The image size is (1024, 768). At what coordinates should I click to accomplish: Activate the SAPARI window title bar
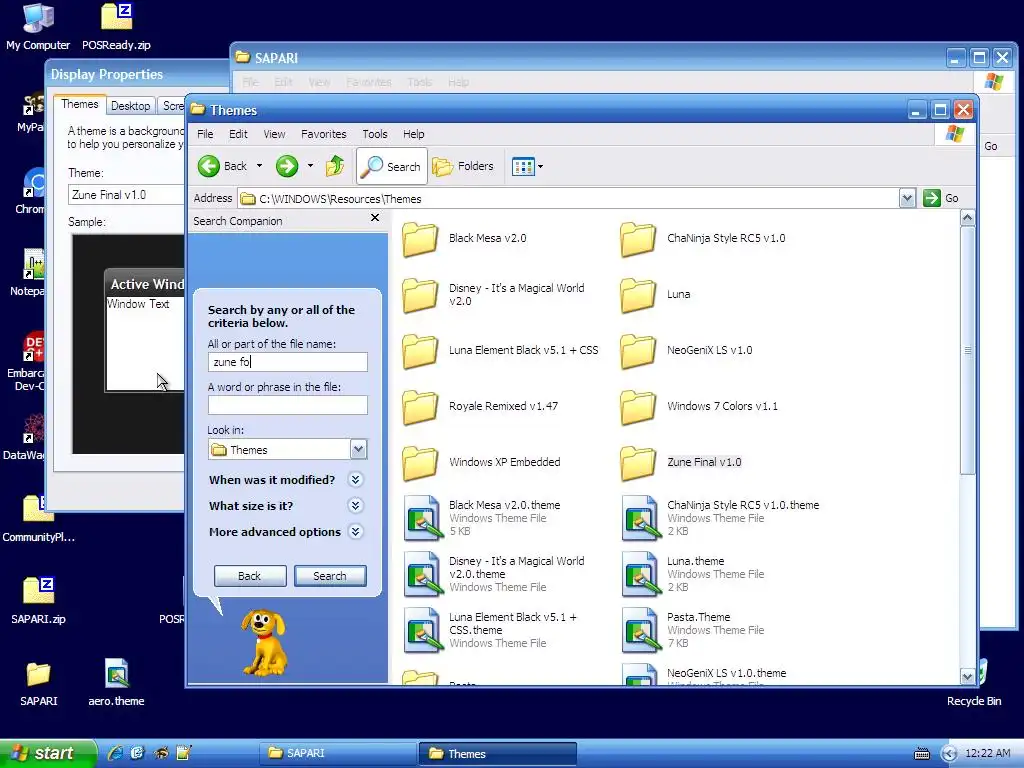588,57
